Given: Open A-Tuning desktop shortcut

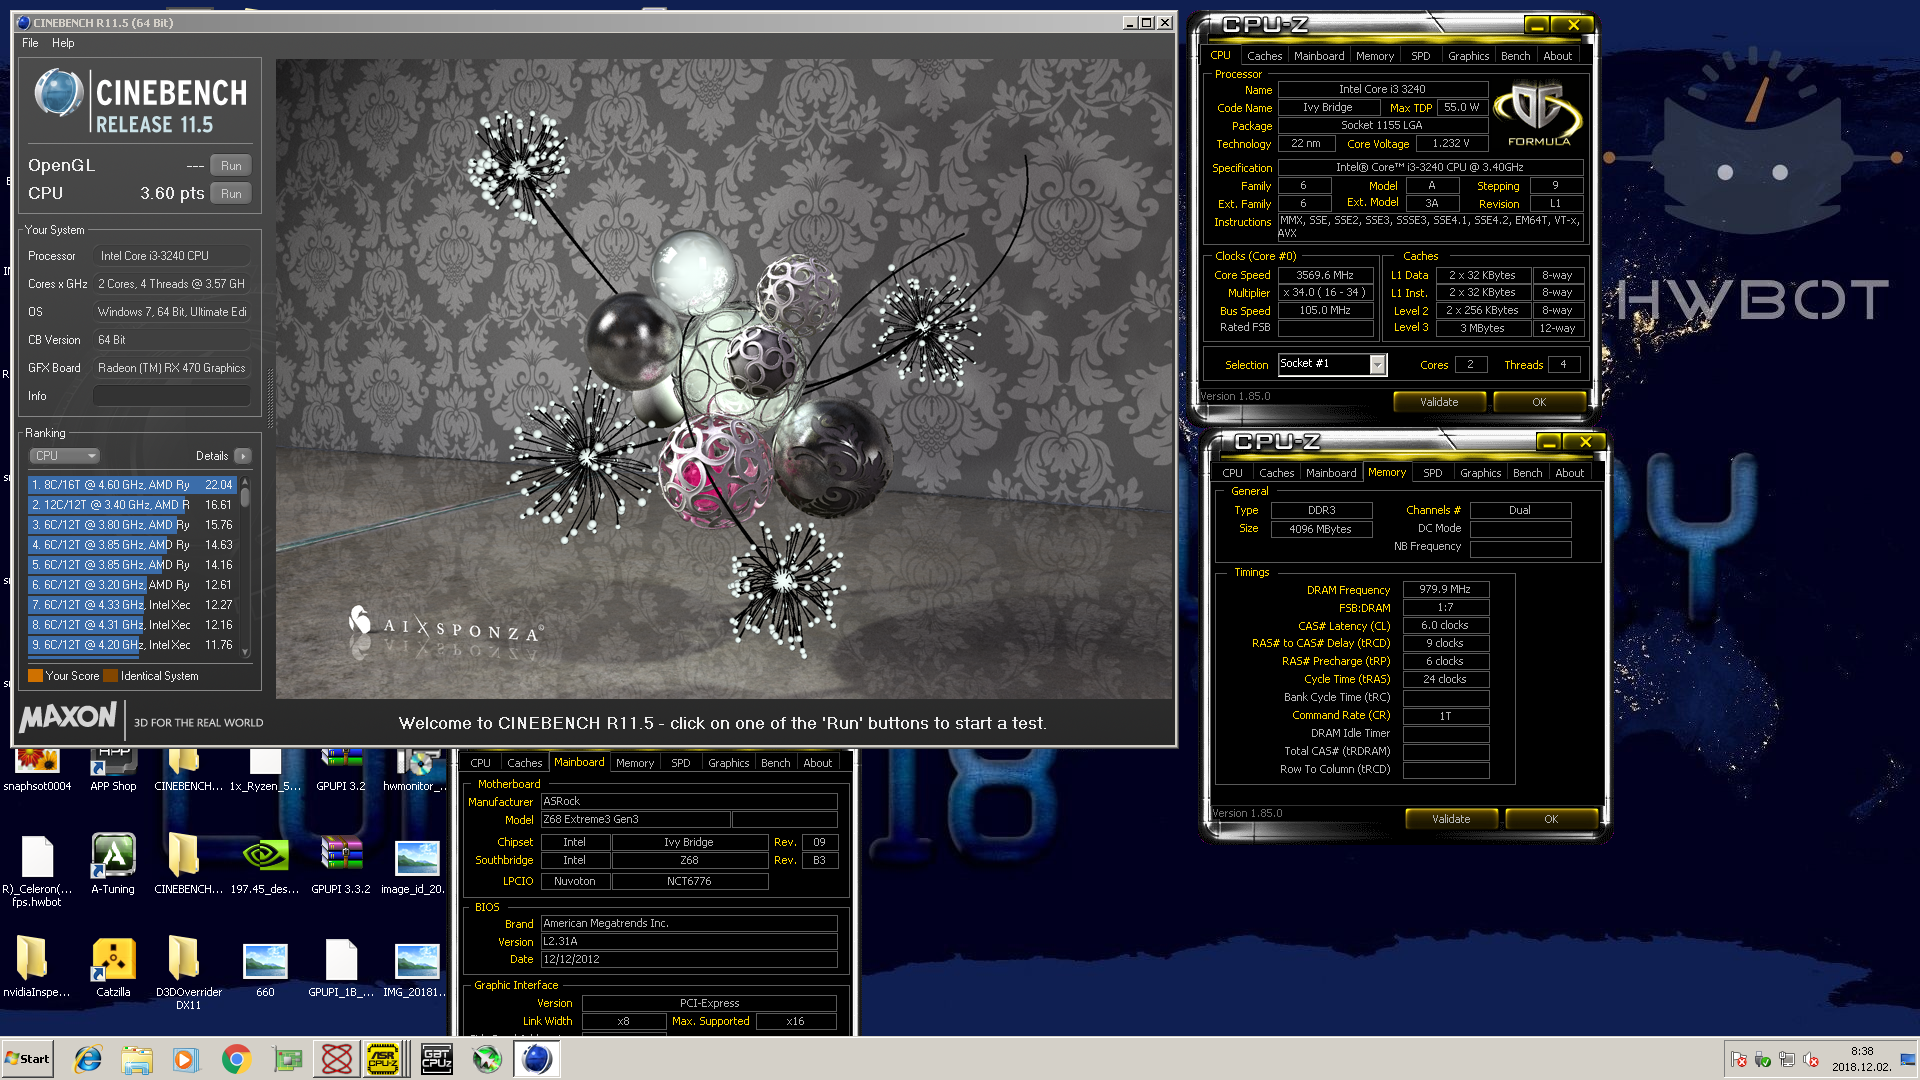Looking at the screenshot, I should [x=113, y=864].
